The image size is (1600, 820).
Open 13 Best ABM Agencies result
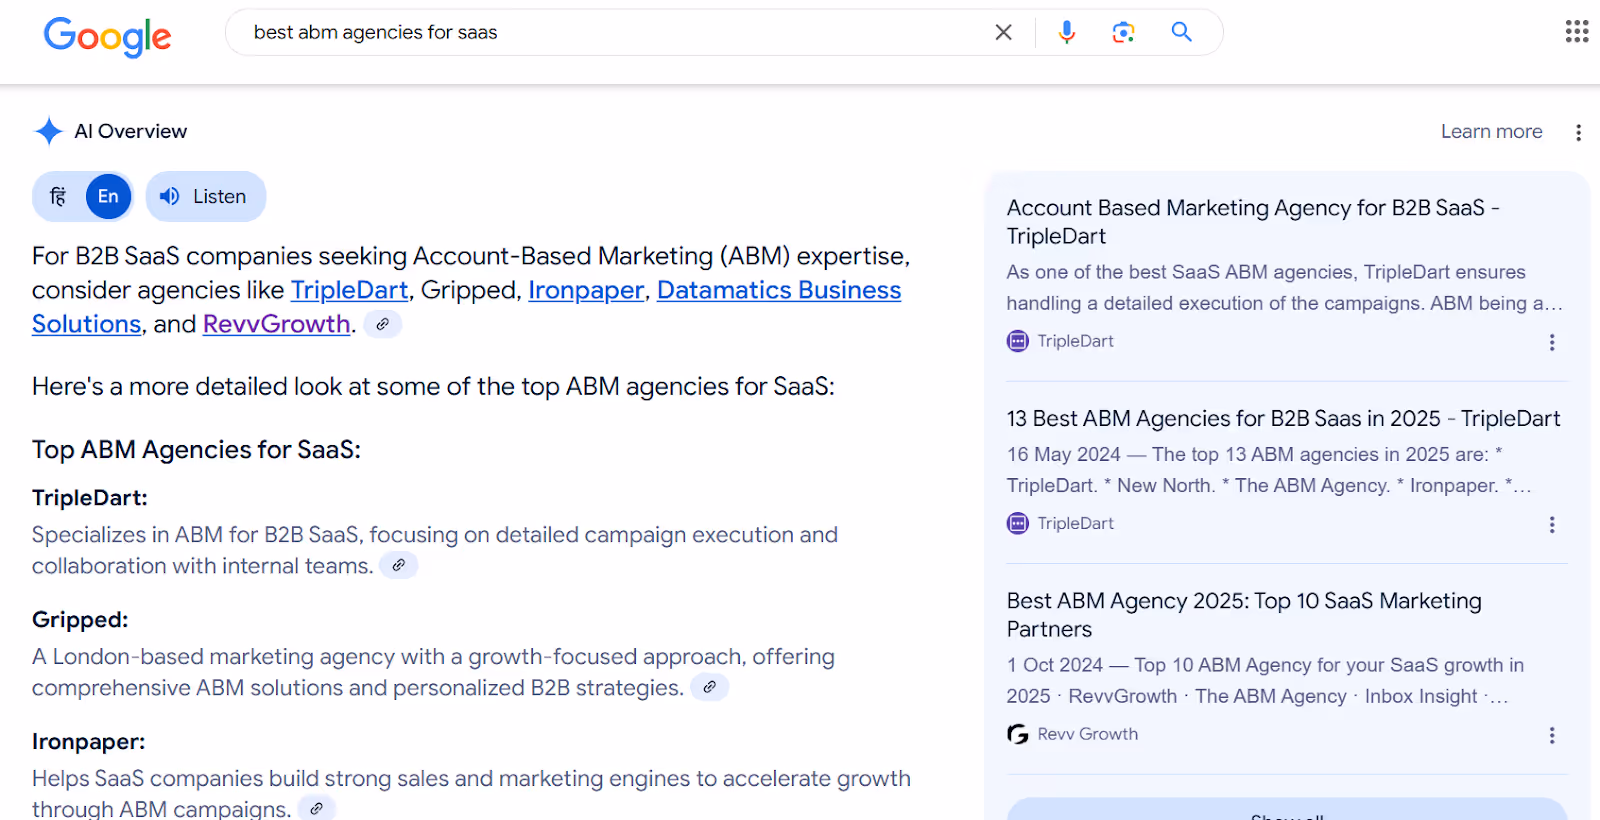(1283, 418)
